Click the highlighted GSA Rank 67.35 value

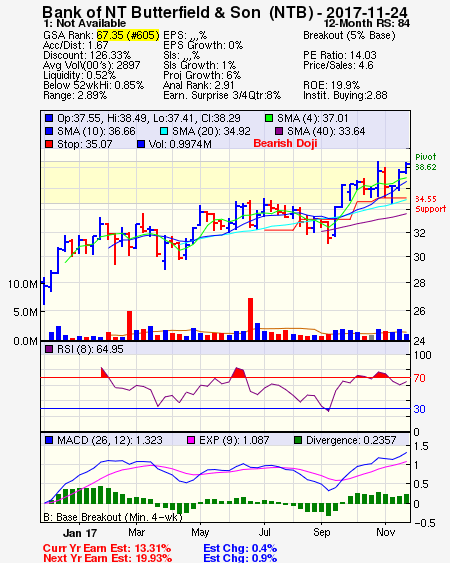click(127, 35)
